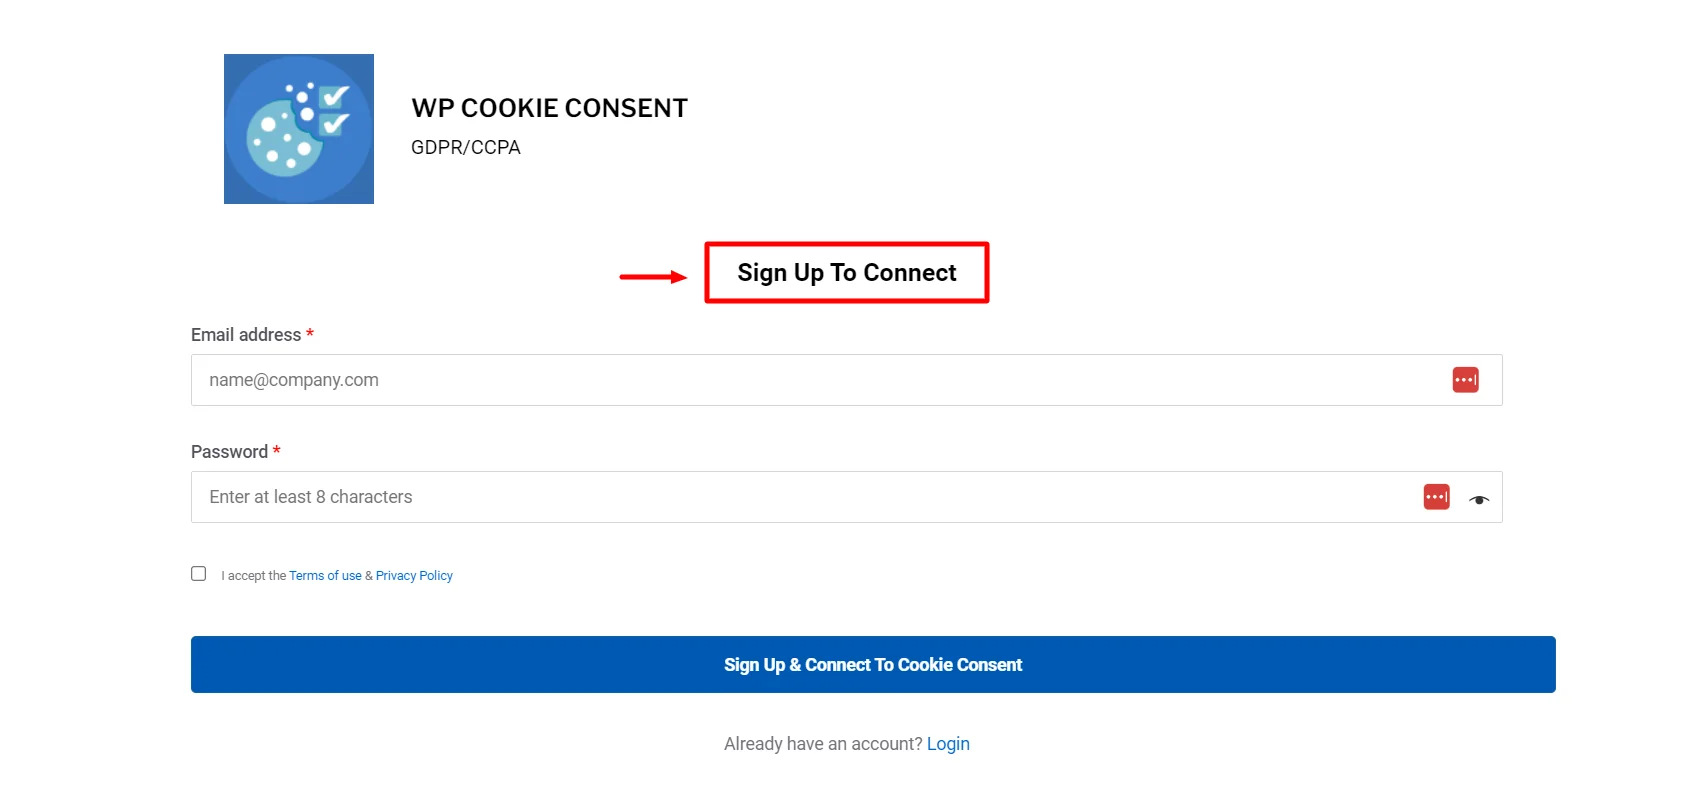Click the Email address field label
1684x796 pixels.
245,334
